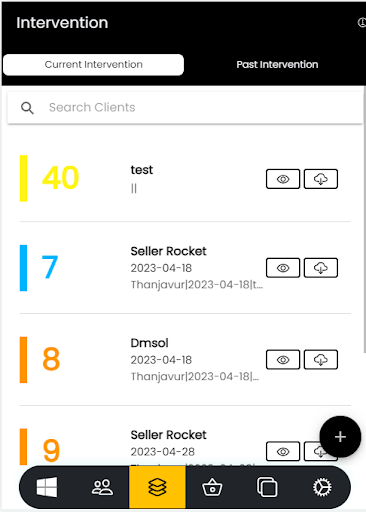Download the Seller Rocket 2023-04-18 intervention
The image size is (366, 512).
(321, 268)
